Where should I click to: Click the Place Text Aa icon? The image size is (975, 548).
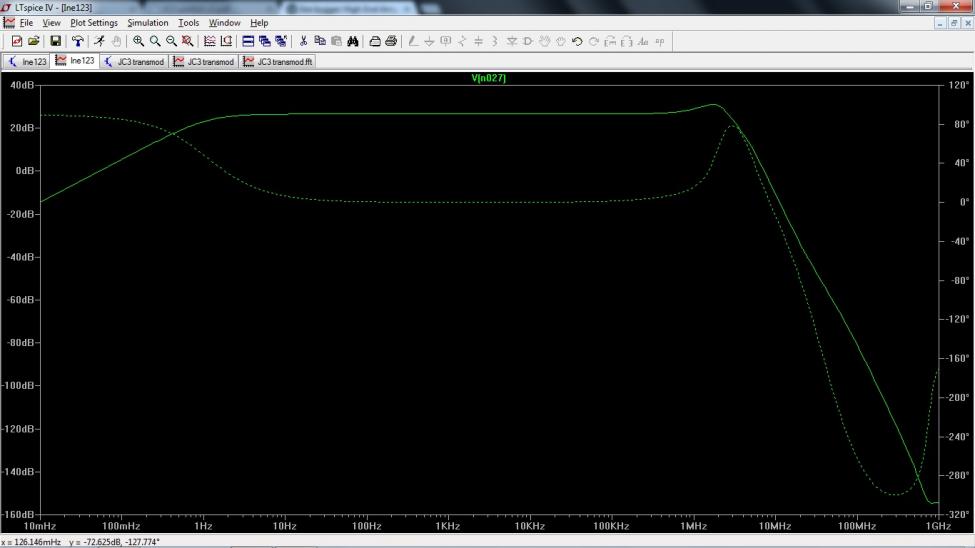tap(643, 41)
